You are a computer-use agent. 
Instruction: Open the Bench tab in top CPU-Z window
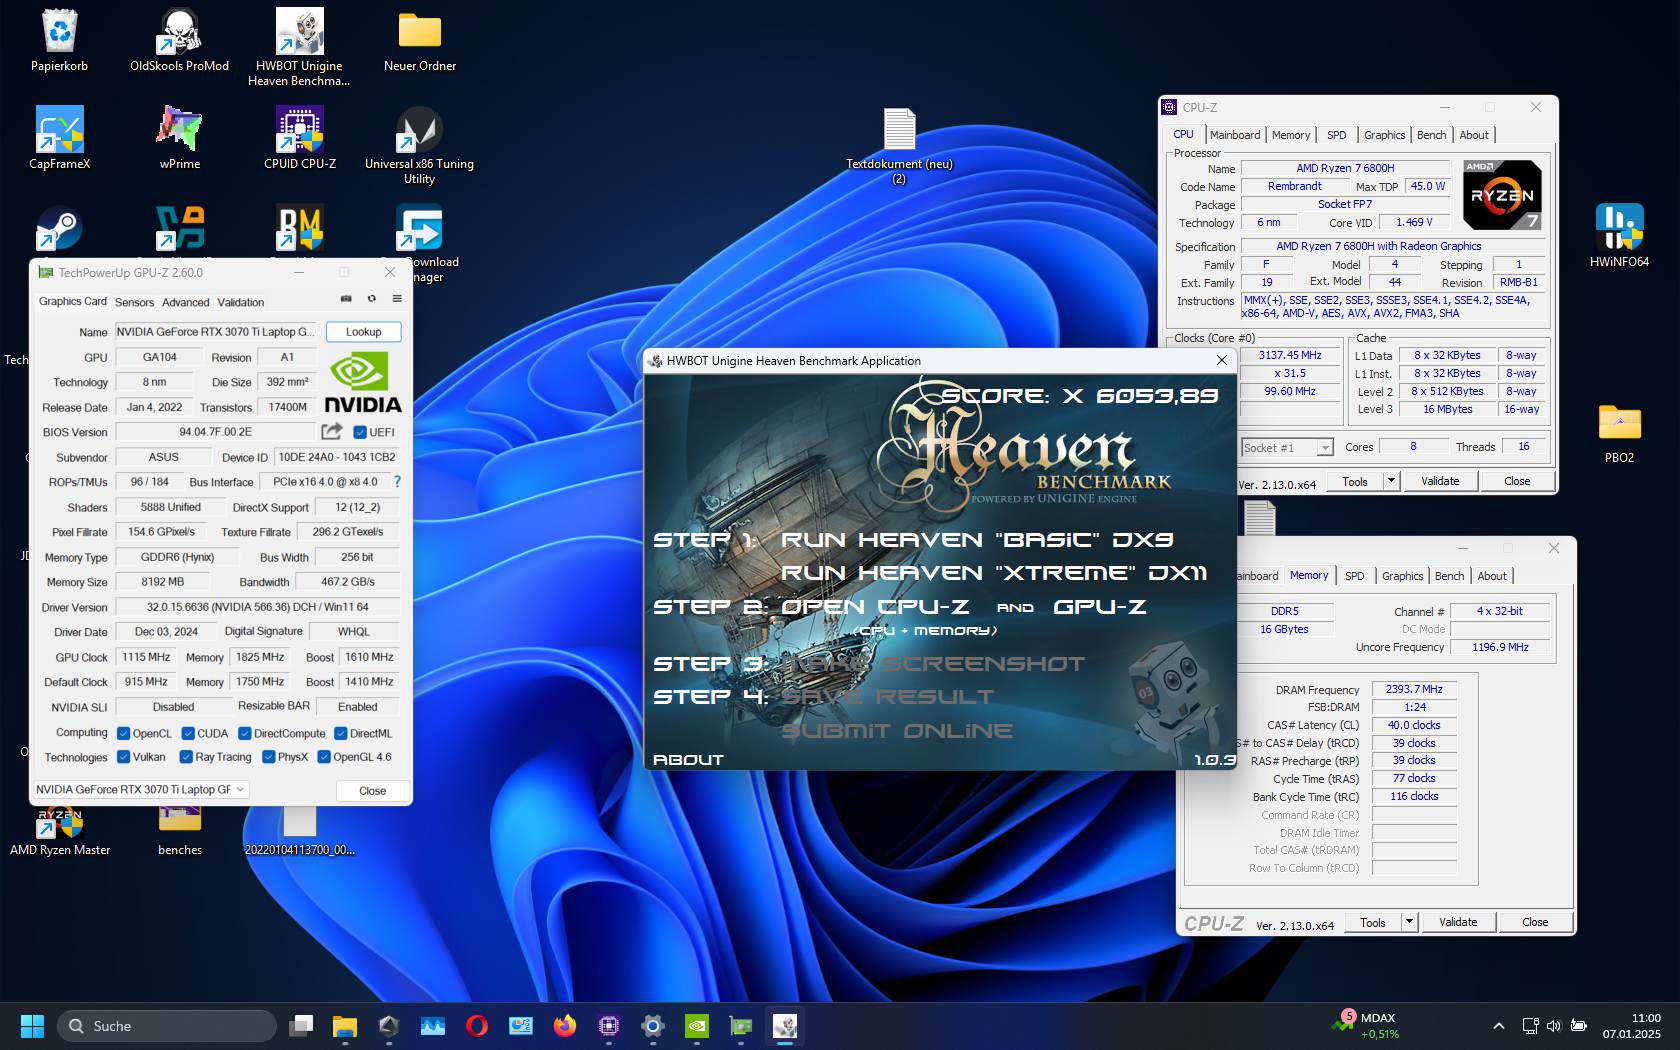tap(1431, 135)
